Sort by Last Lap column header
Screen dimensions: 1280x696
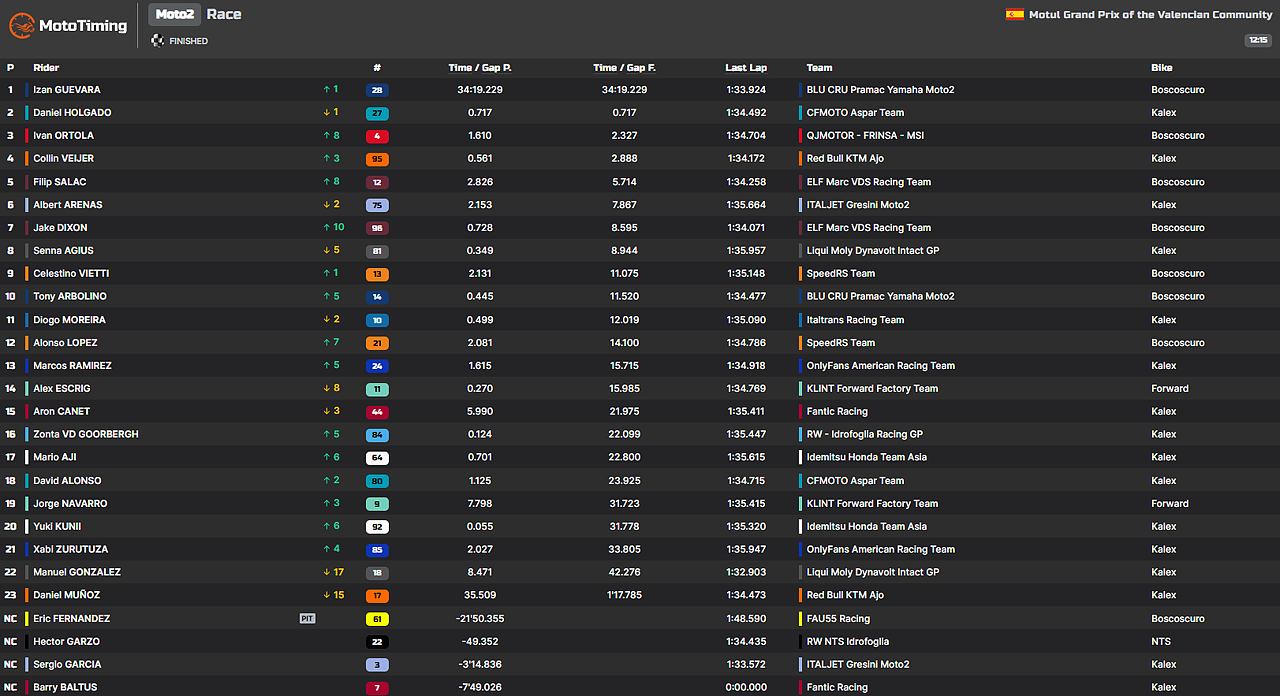pos(746,68)
